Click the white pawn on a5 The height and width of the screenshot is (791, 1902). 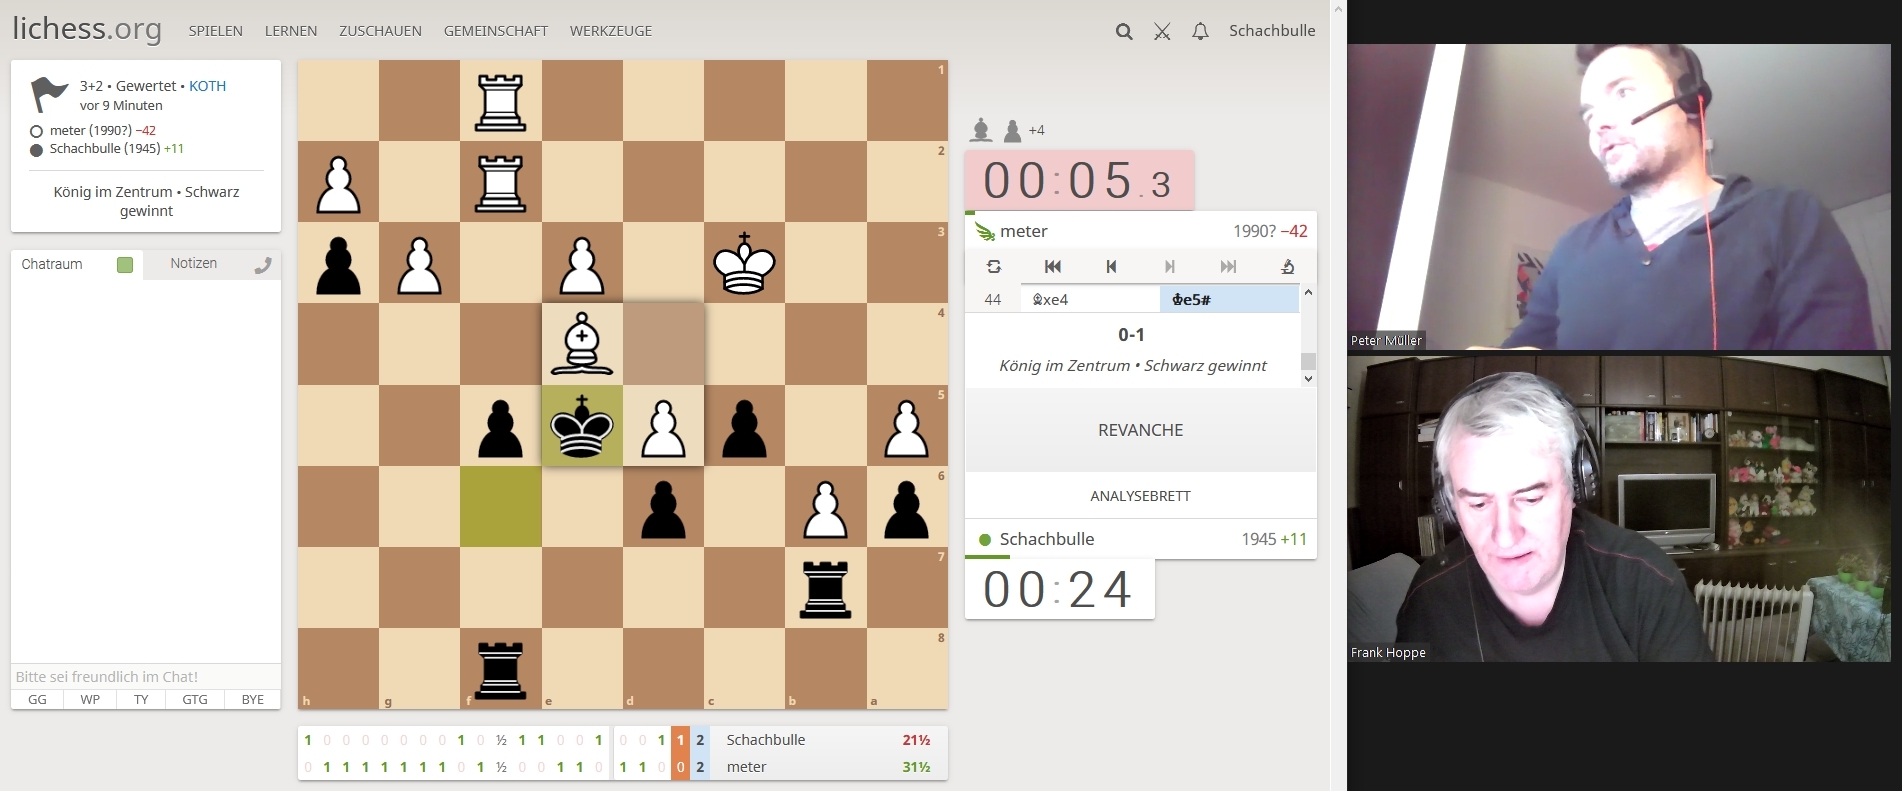906,426
